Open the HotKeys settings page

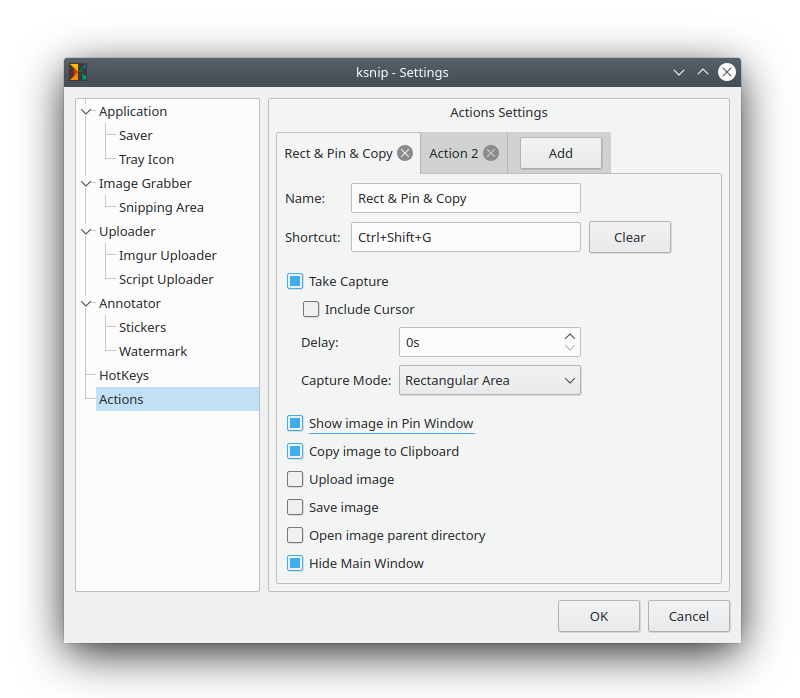(x=124, y=375)
